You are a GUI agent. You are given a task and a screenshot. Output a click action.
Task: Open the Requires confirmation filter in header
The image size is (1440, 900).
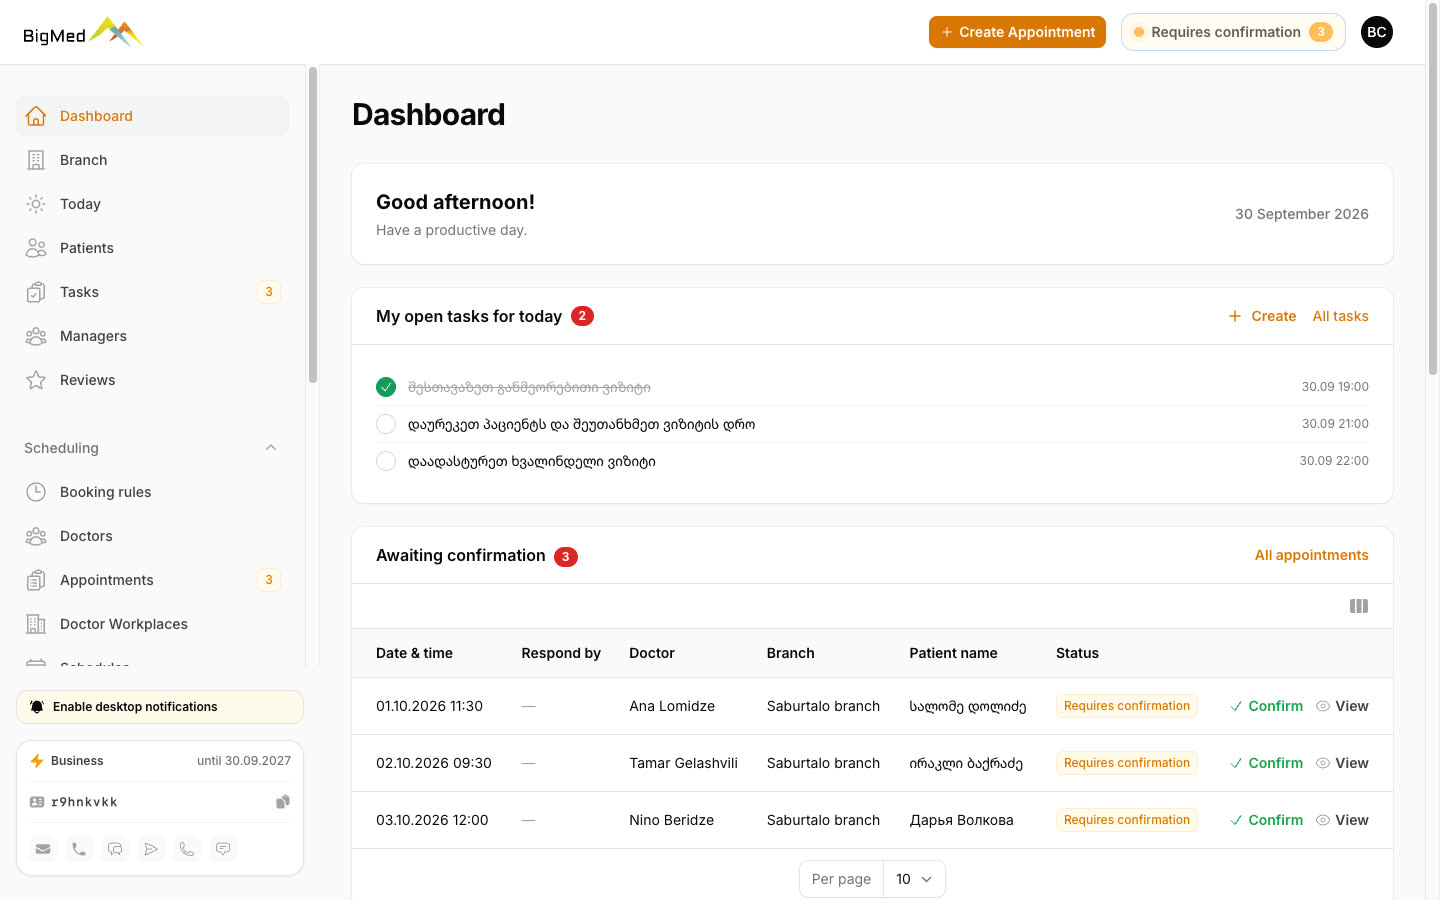pos(1233,32)
